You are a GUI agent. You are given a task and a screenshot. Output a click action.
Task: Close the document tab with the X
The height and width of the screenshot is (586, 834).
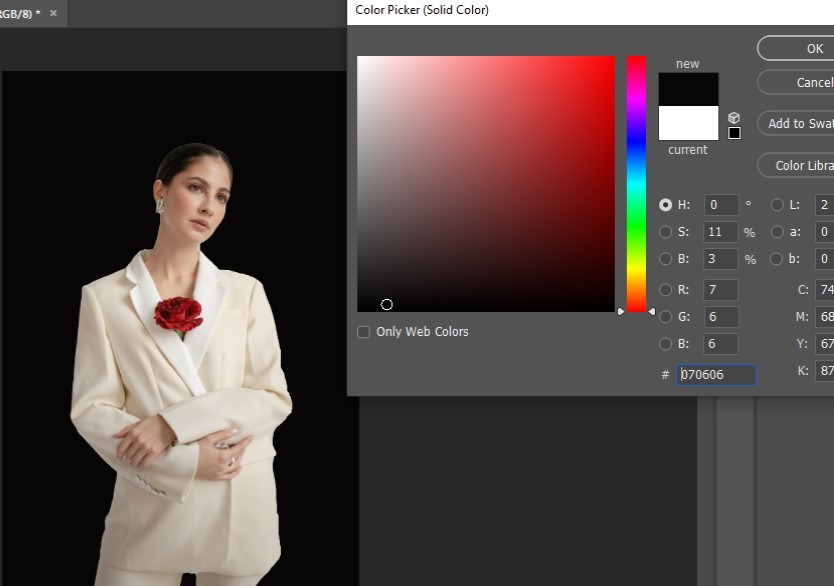click(x=53, y=13)
